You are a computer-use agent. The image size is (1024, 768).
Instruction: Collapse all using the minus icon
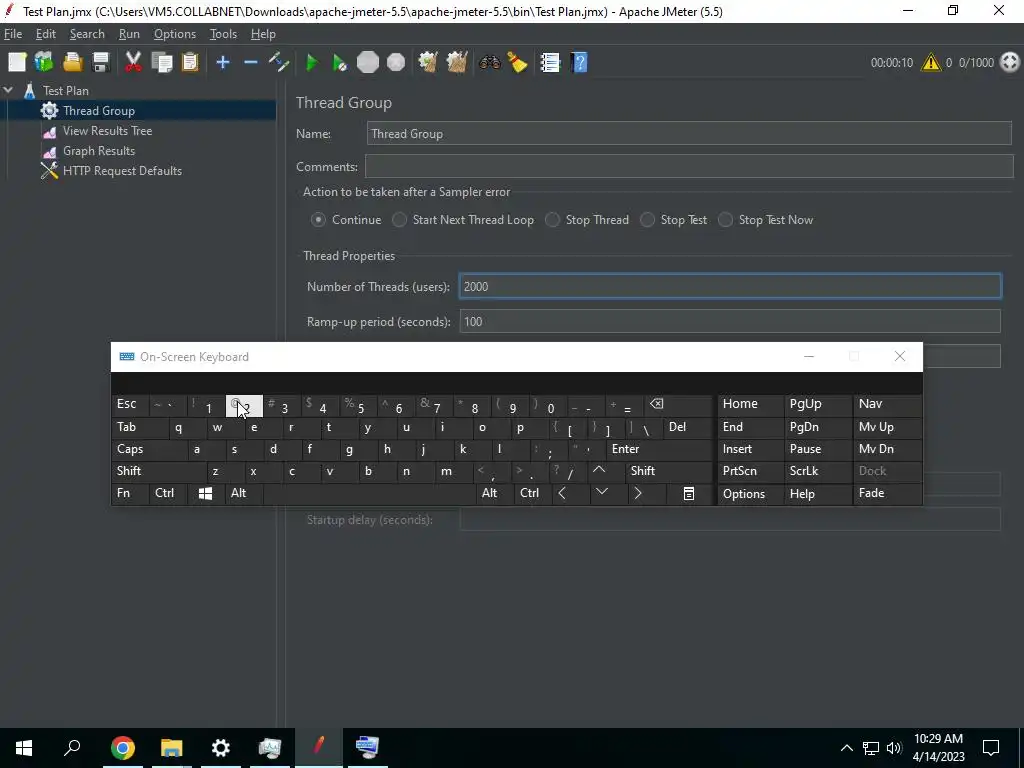coord(251,63)
